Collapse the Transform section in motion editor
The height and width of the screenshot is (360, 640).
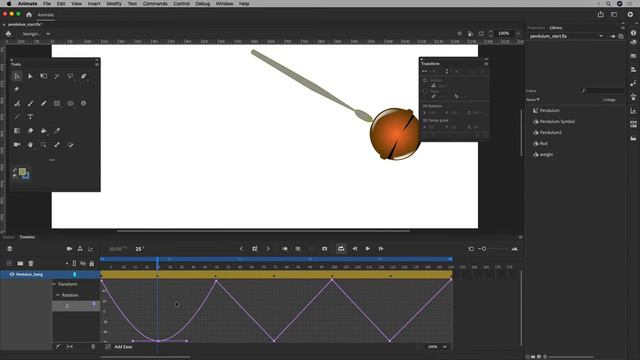54,284
